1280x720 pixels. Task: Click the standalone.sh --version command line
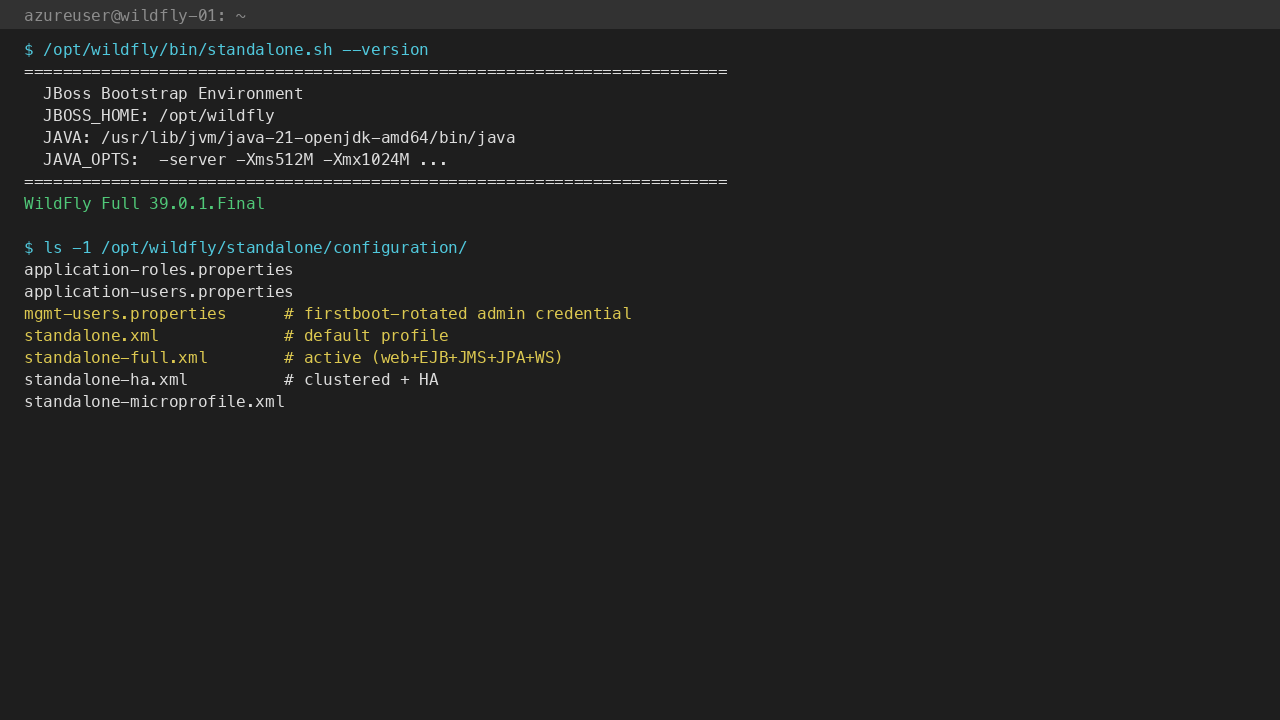coord(226,50)
